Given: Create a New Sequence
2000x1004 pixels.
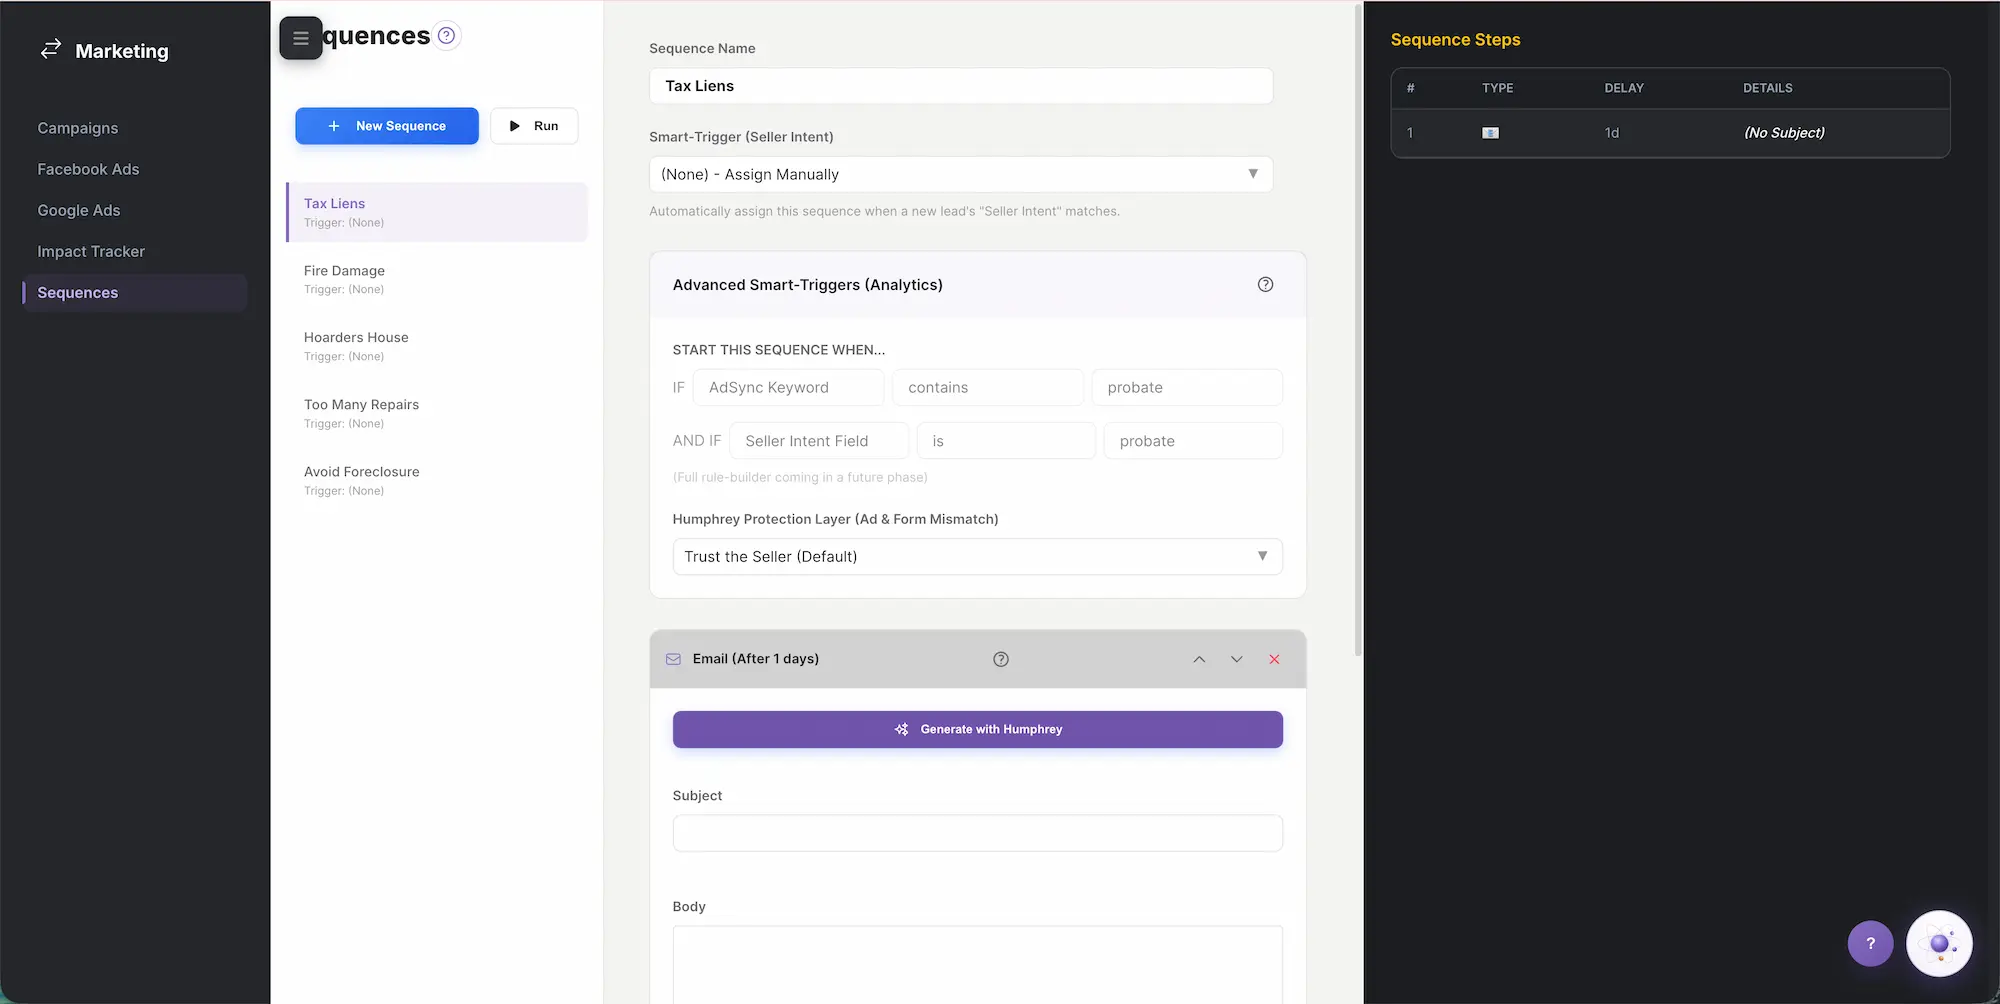Looking at the screenshot, I should [387, 126].
